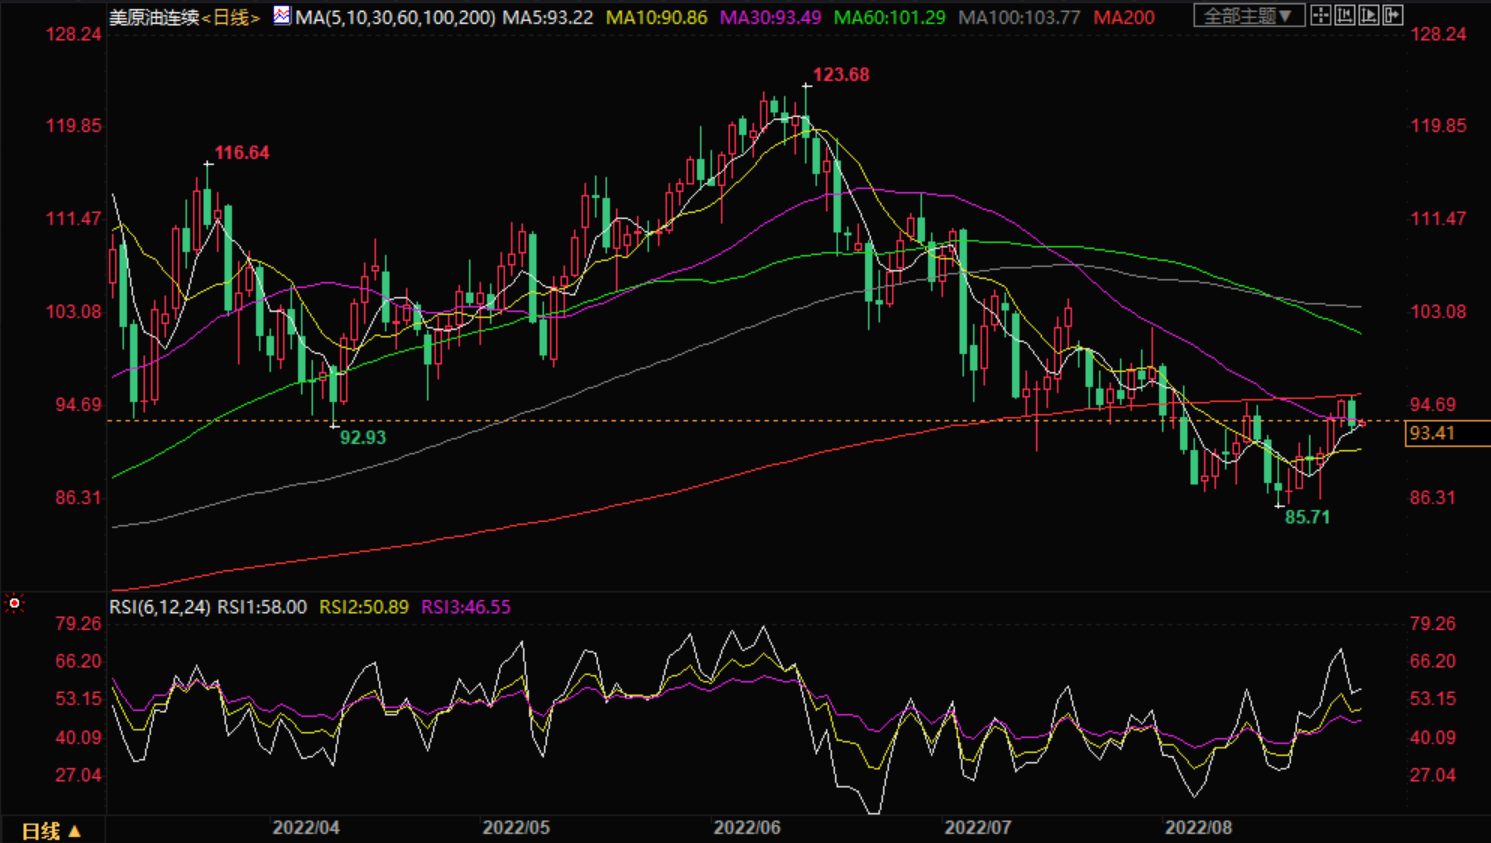
Task: Click the MA100:103.77 legend value
Action: point(1019,18)
